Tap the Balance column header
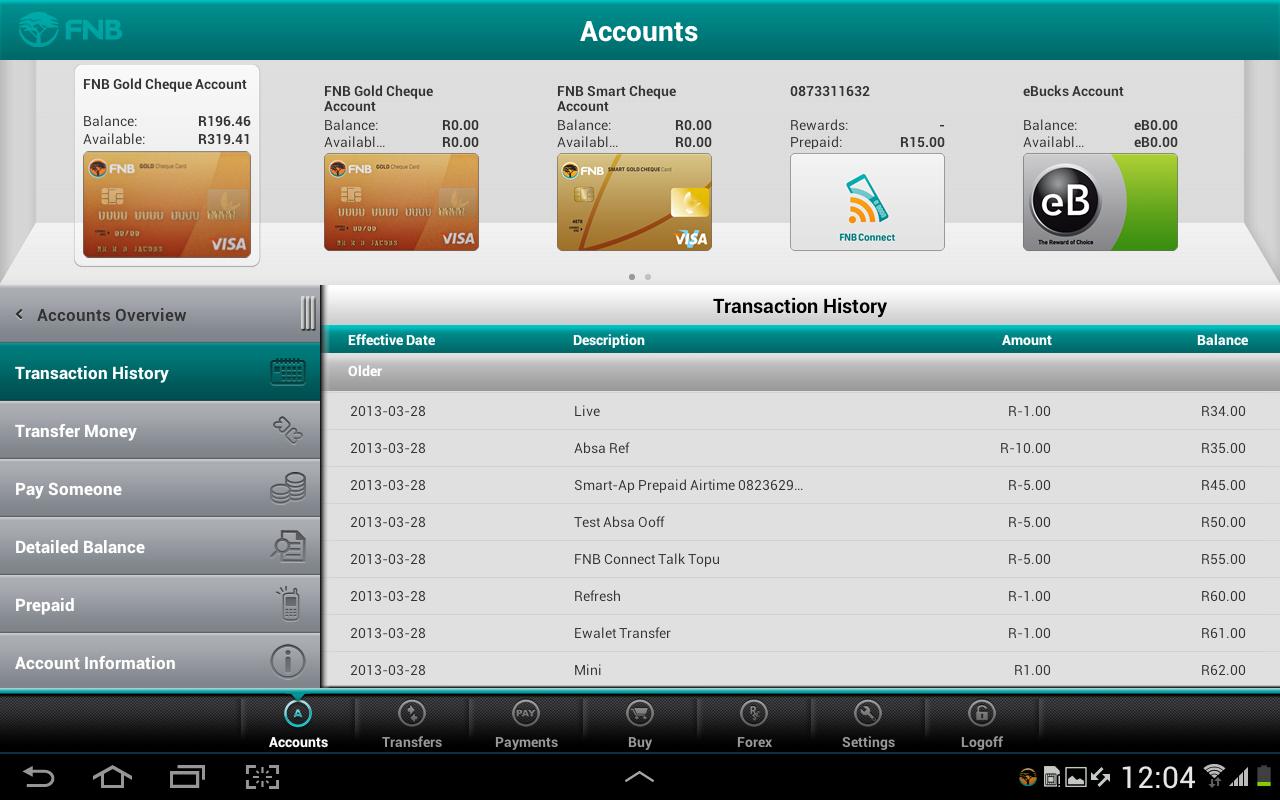 [x=1222, y=340]
